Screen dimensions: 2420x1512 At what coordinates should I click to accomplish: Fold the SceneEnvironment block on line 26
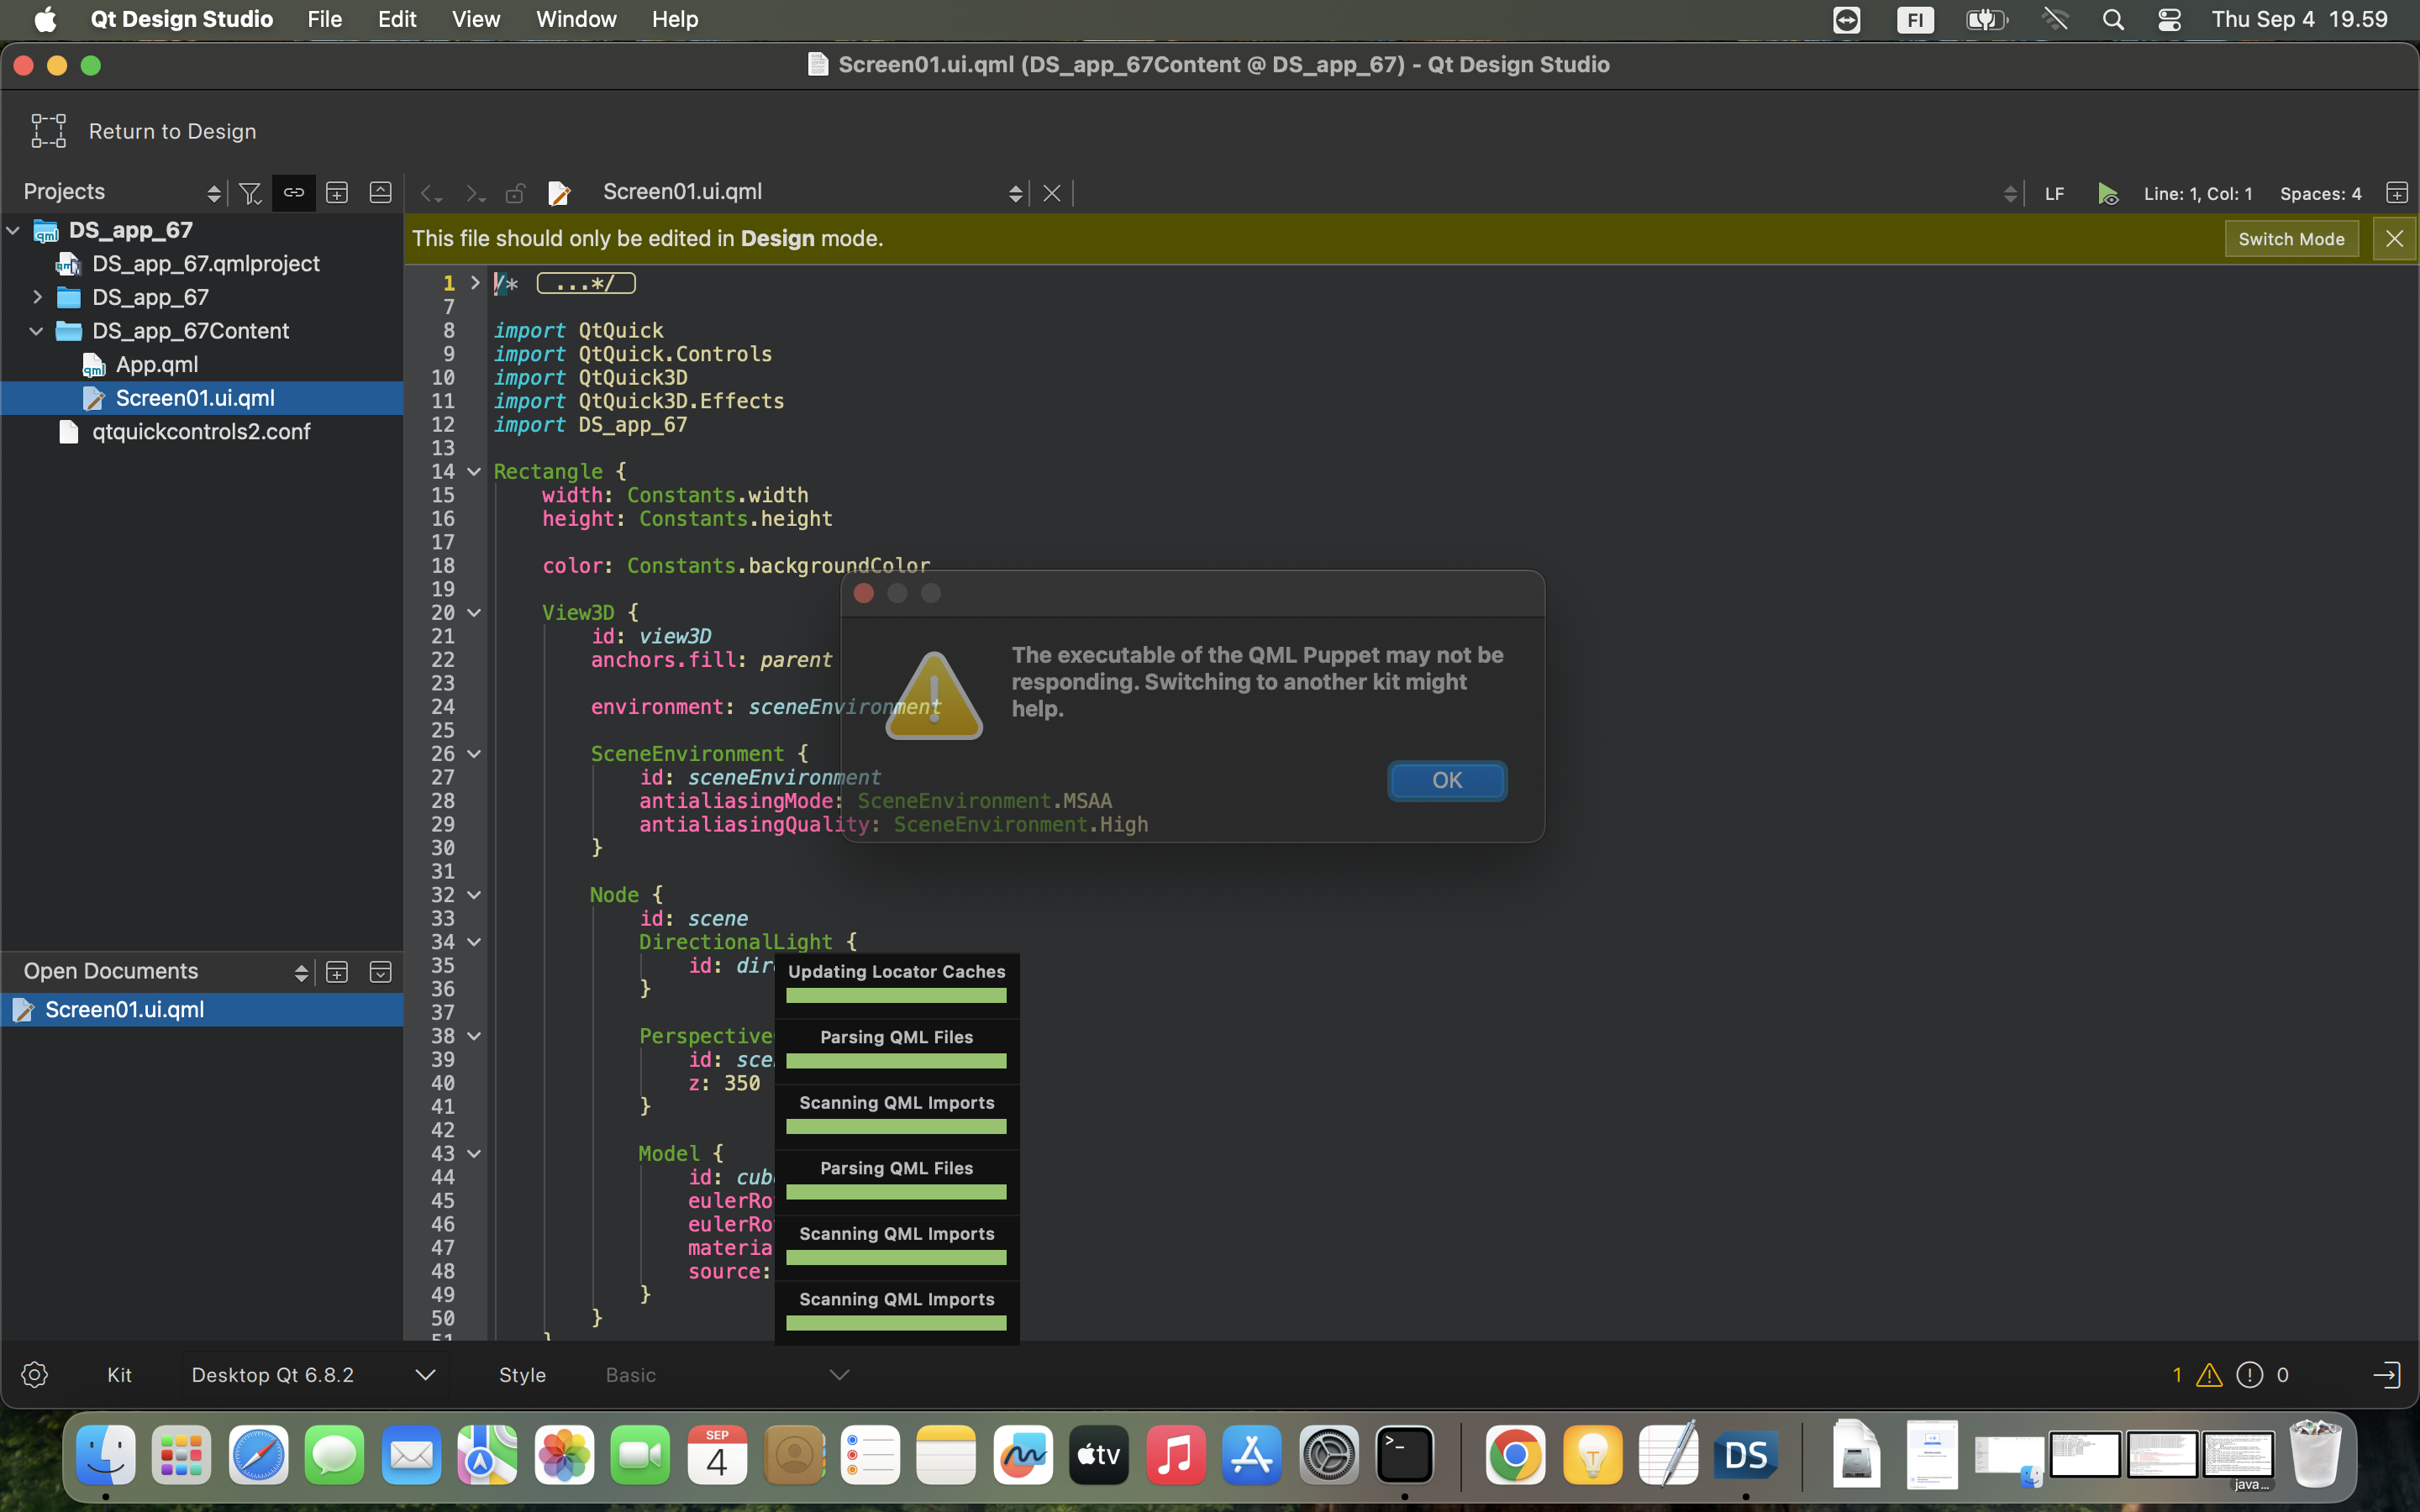pyautogui.click(x=474, y=754)
